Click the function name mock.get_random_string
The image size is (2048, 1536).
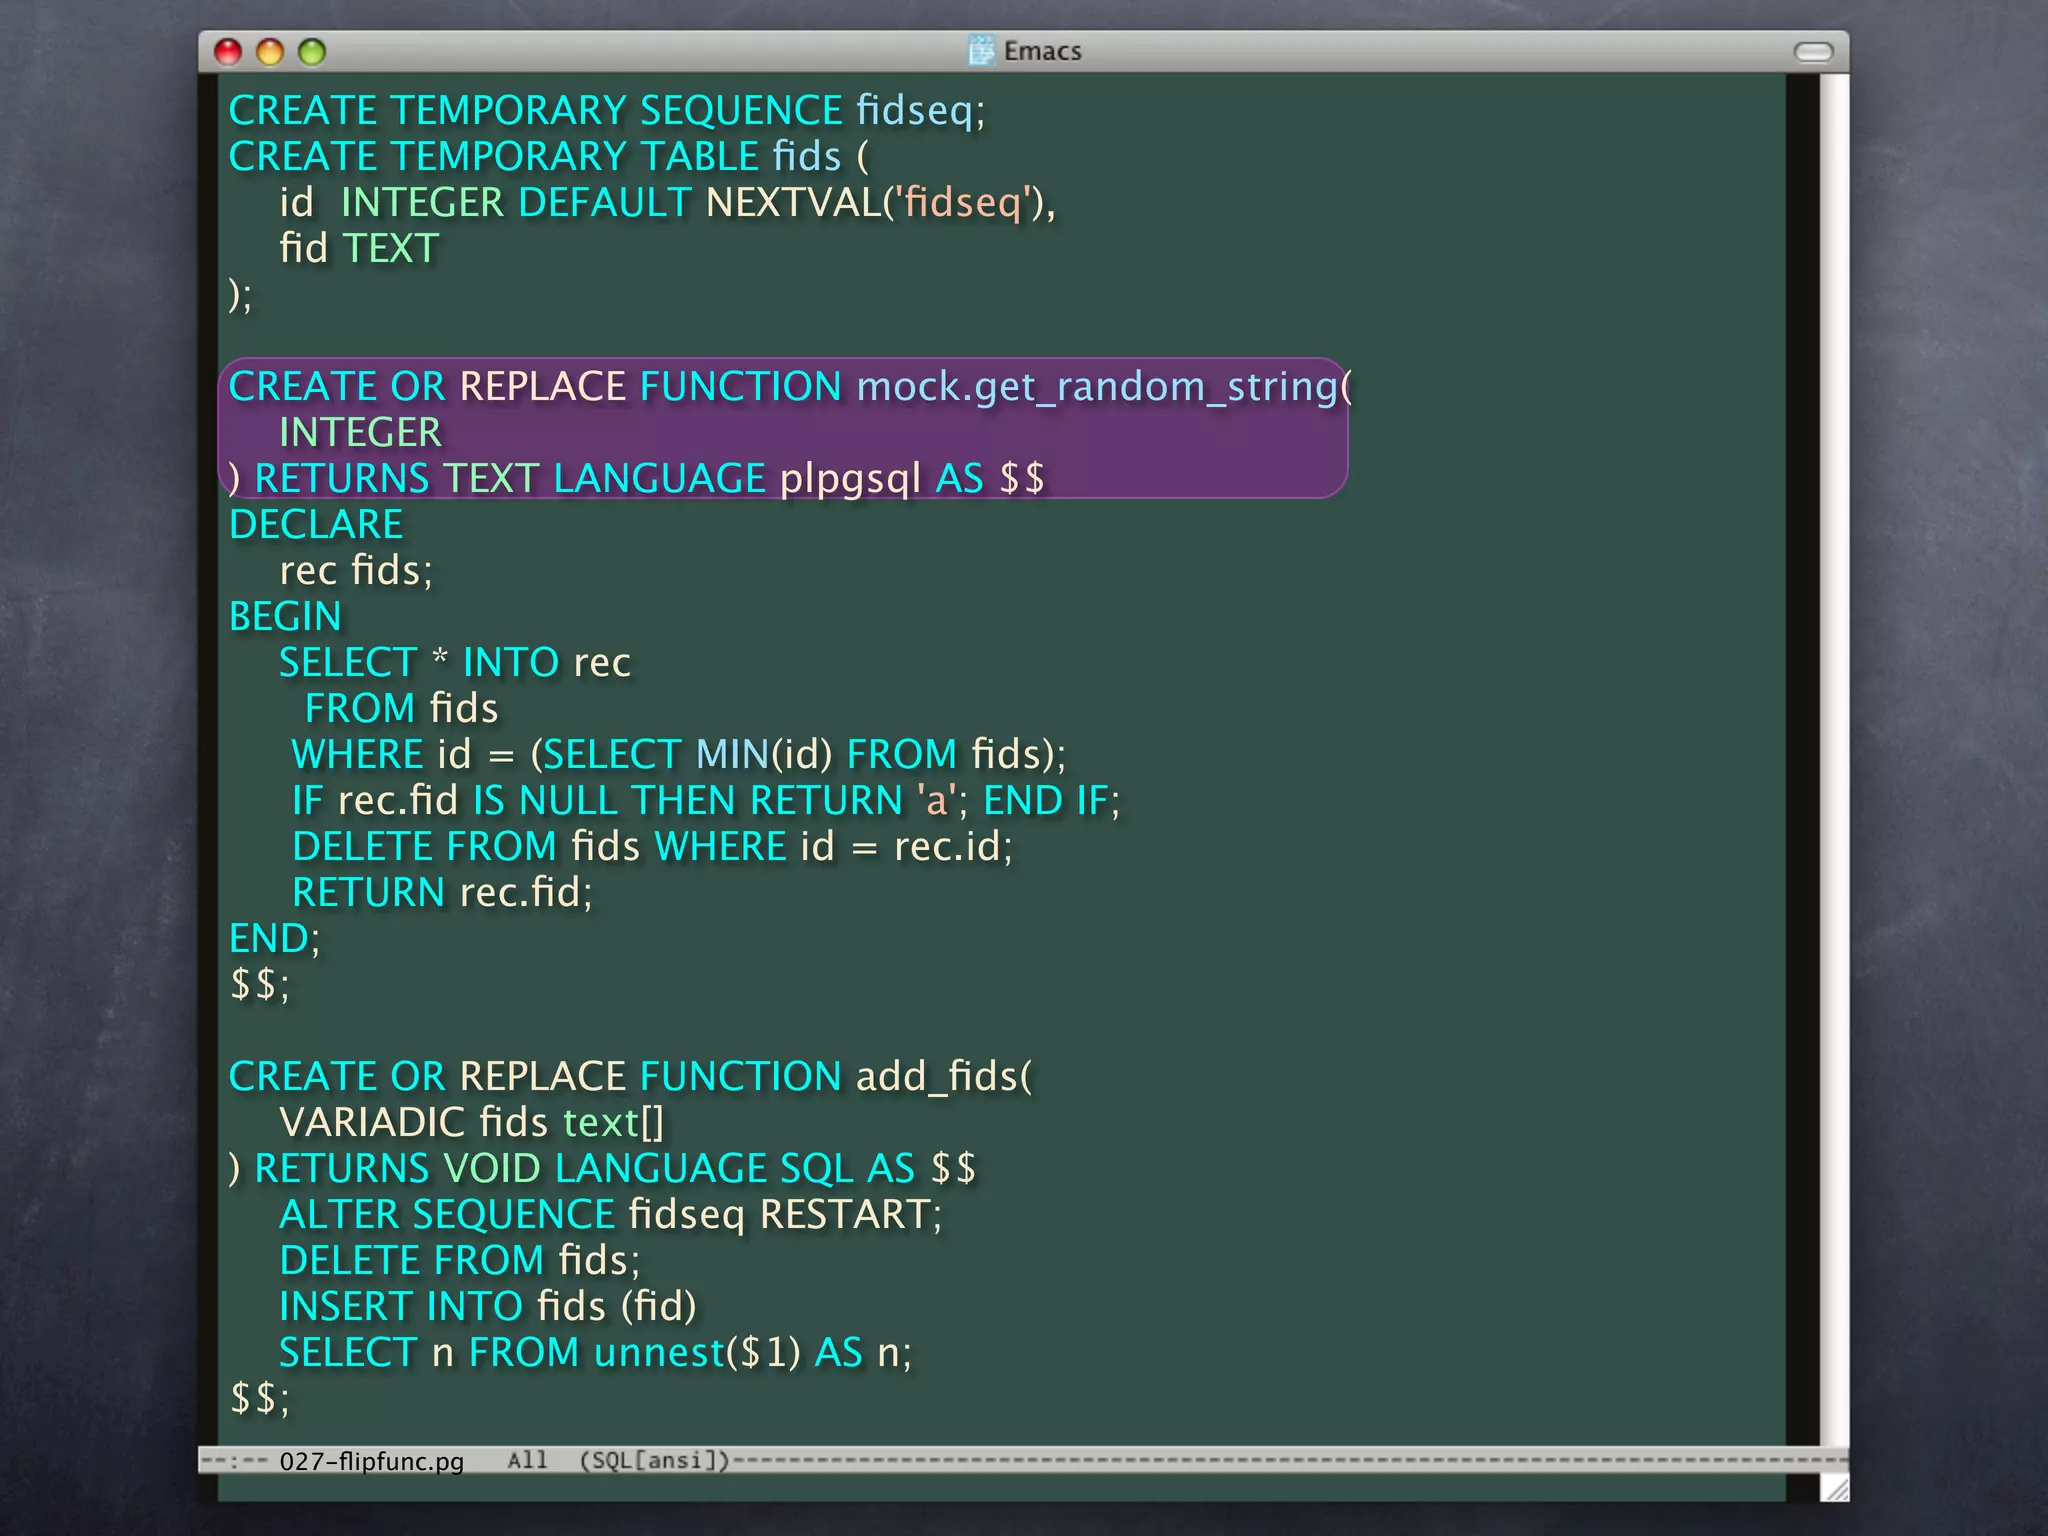pyautogui.click(x=1097, y=387)
